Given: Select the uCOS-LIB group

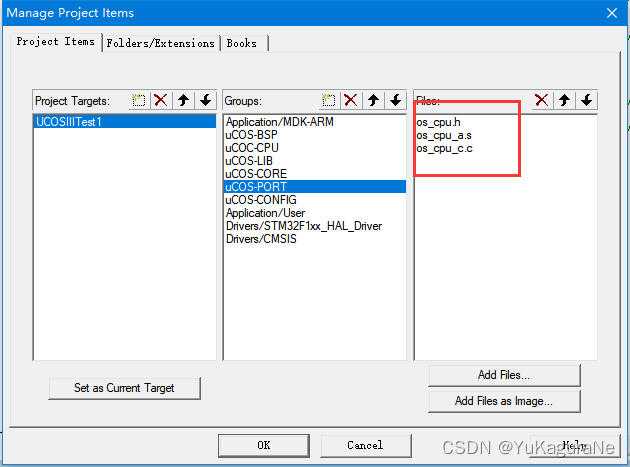Looking at the screenshot, I should pyautogui.click(x=315, y=161).
